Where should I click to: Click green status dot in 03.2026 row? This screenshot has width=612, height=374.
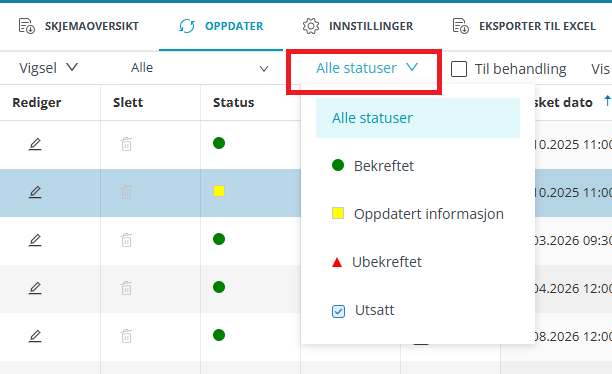coord(219,239)
